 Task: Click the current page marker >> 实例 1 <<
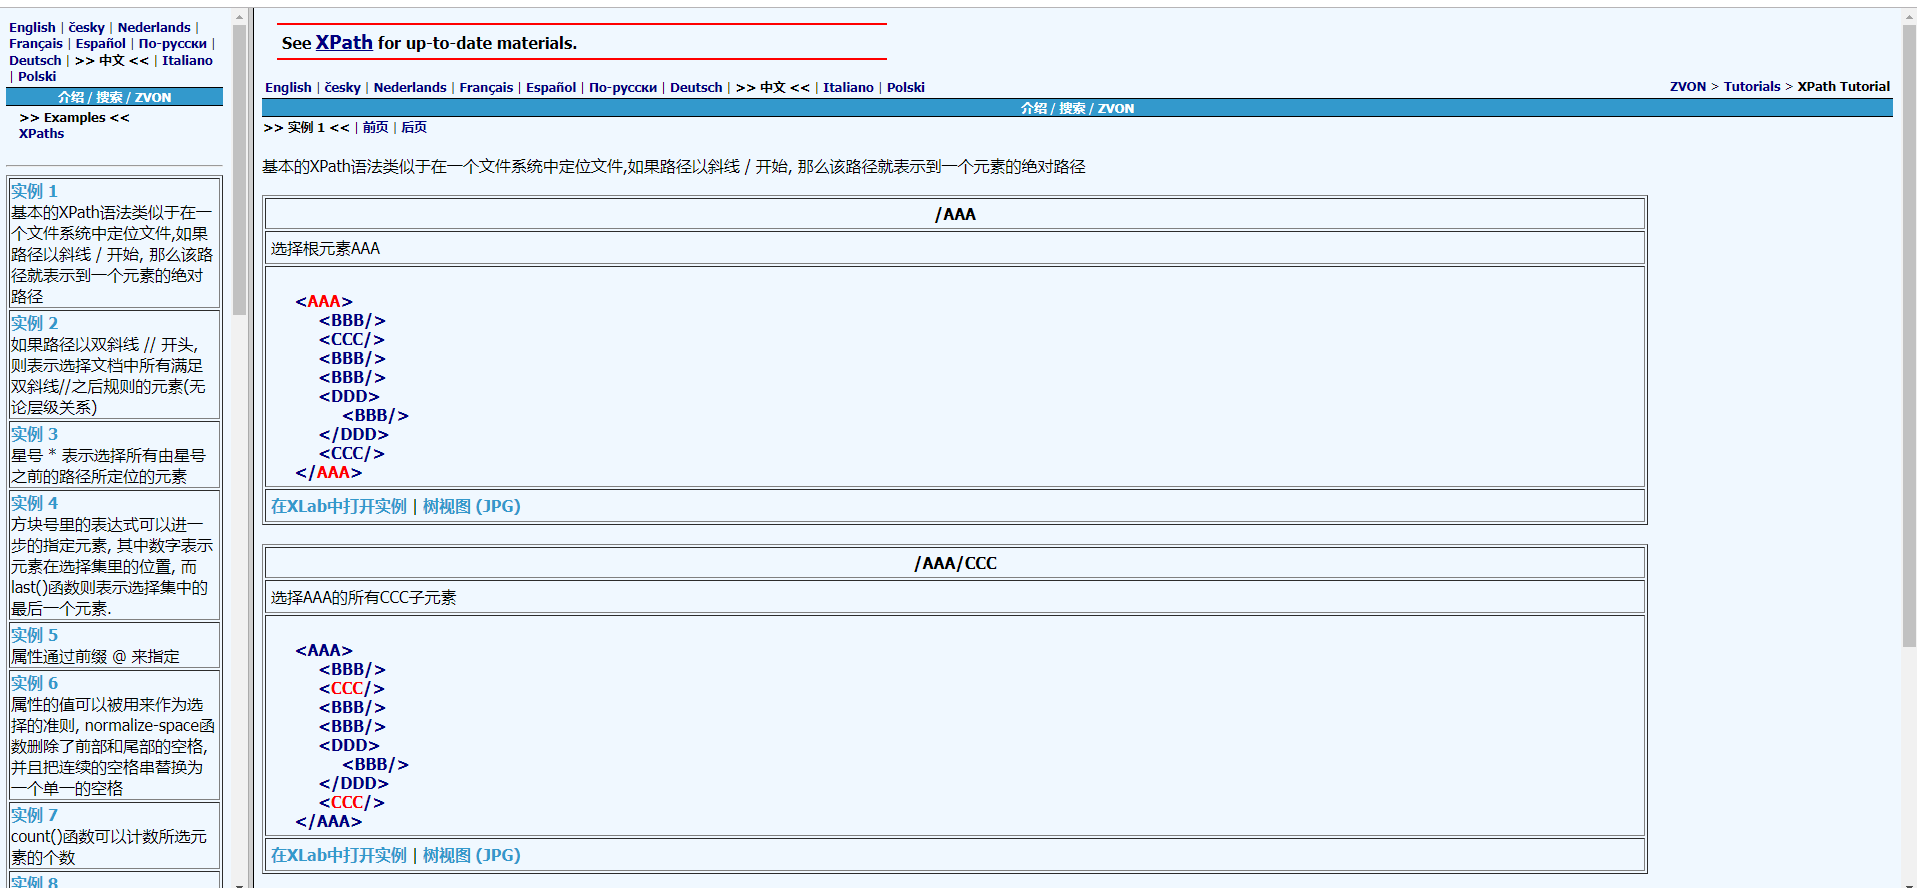306,127
